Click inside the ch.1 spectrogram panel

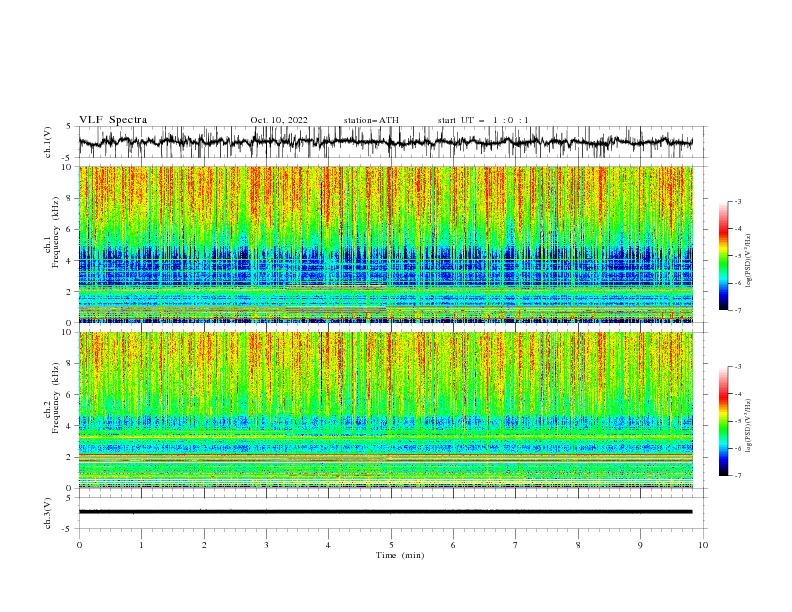(386, 244)
